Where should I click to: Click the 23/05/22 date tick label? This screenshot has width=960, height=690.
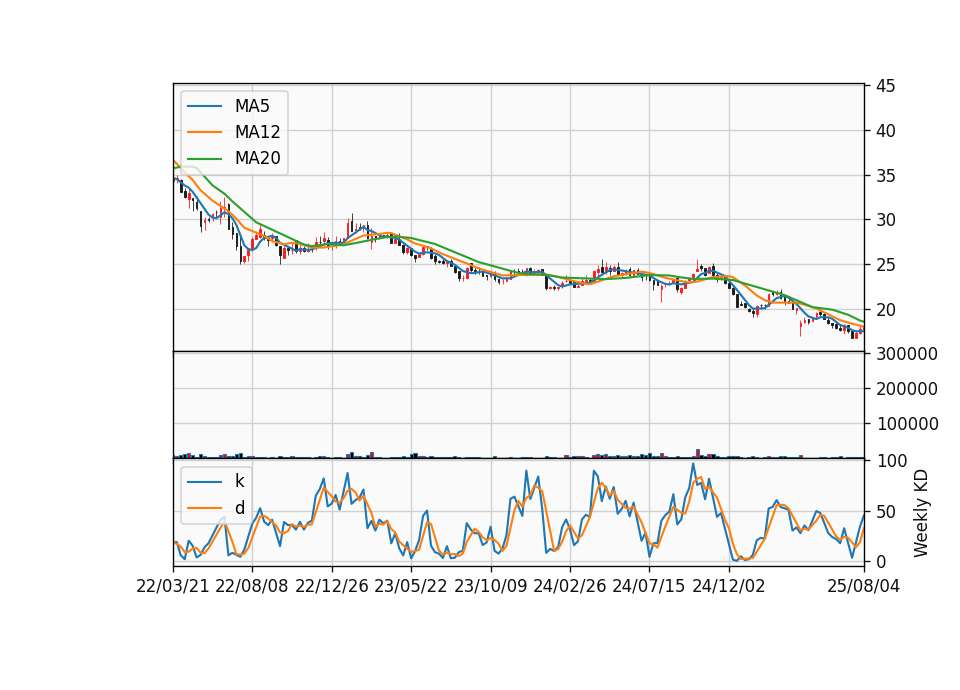[x=411, y=586]
